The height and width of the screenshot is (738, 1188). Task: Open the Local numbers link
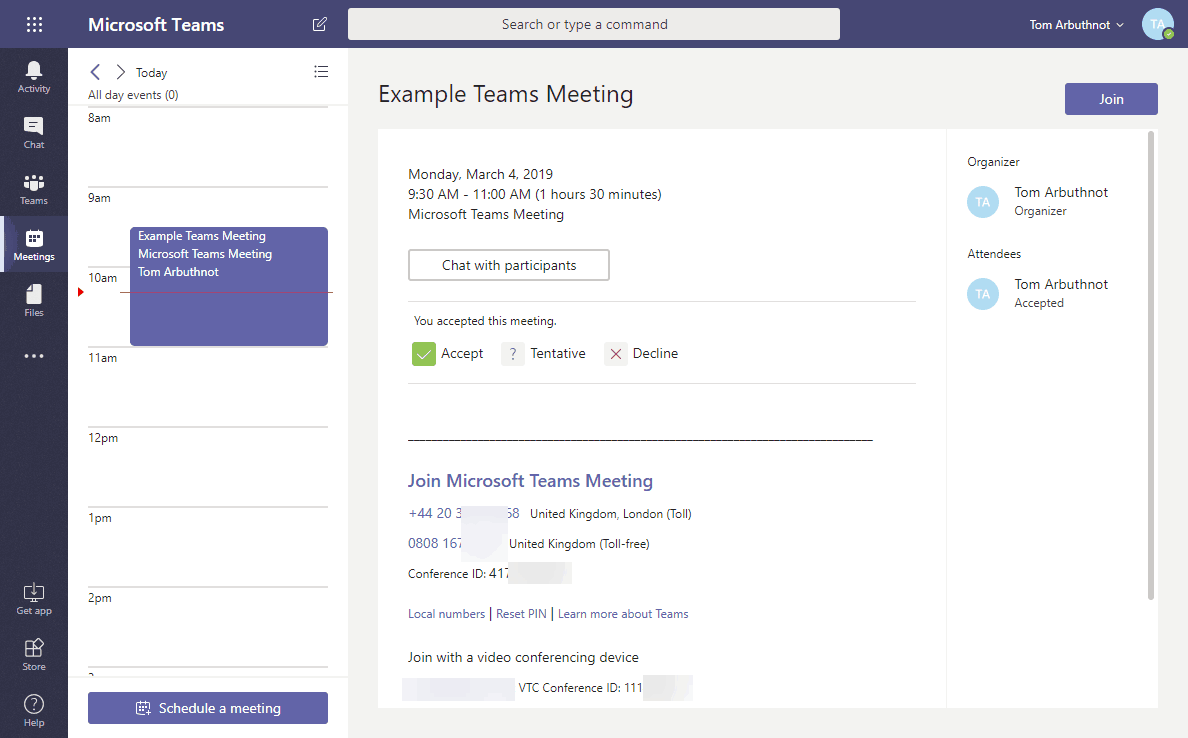(446, 613)
